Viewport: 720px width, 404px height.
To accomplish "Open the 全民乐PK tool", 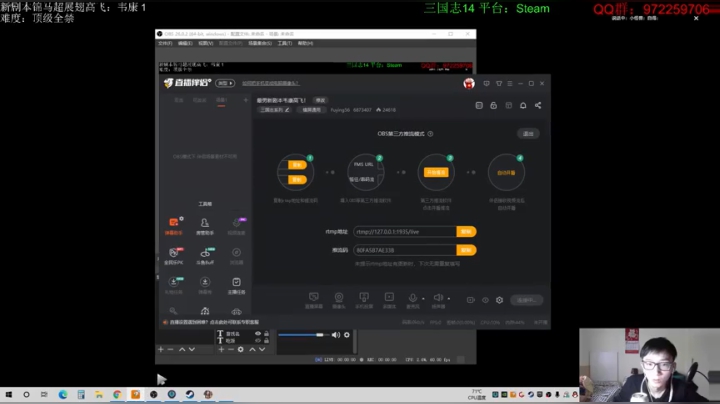I will (x=174, y=256).
